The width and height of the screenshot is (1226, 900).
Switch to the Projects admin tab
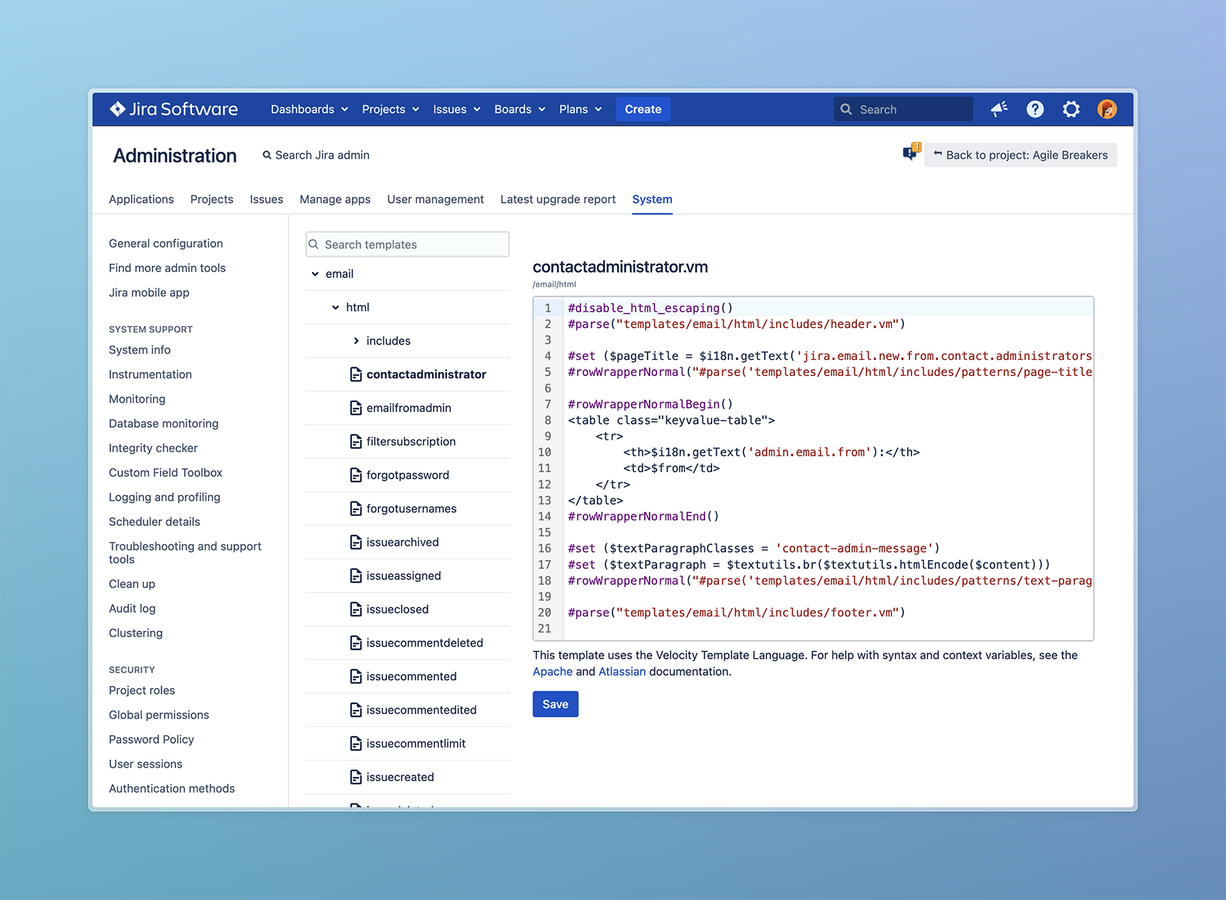(212, 199)
